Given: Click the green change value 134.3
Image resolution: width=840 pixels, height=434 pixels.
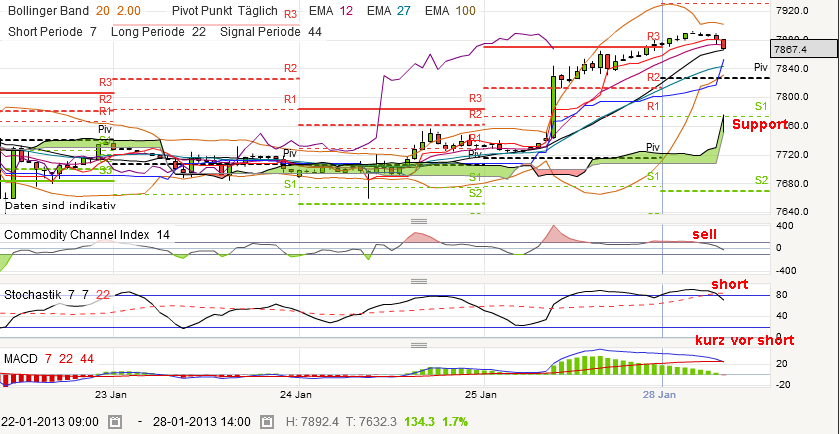Looking at the screenshot, I should [x=419, y=421].
